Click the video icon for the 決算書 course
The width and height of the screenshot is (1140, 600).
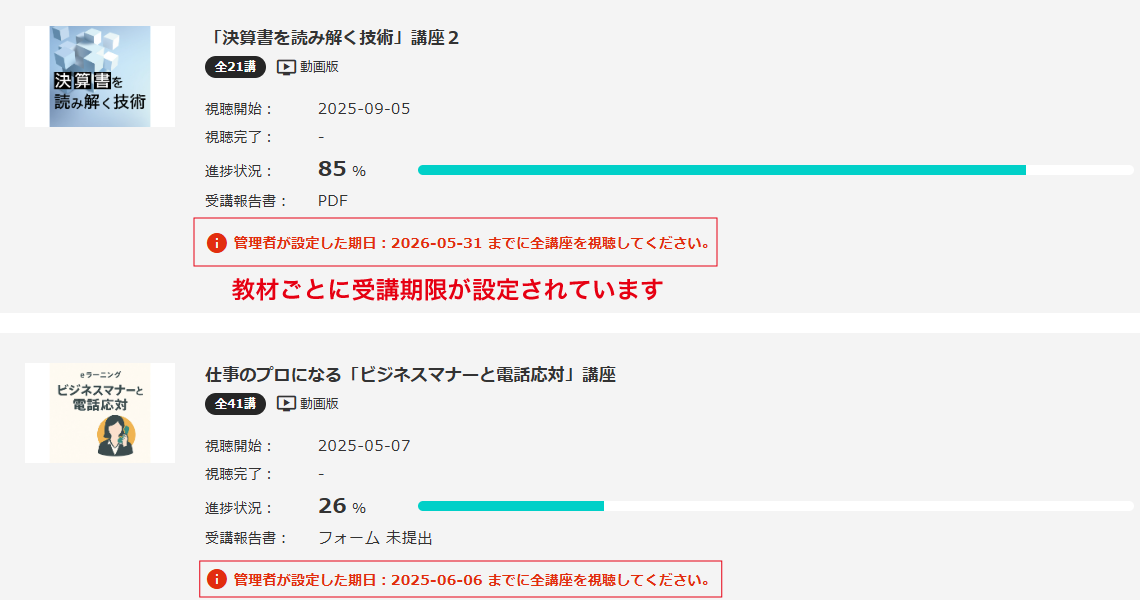pyautogui.click(x=287, y=67)
